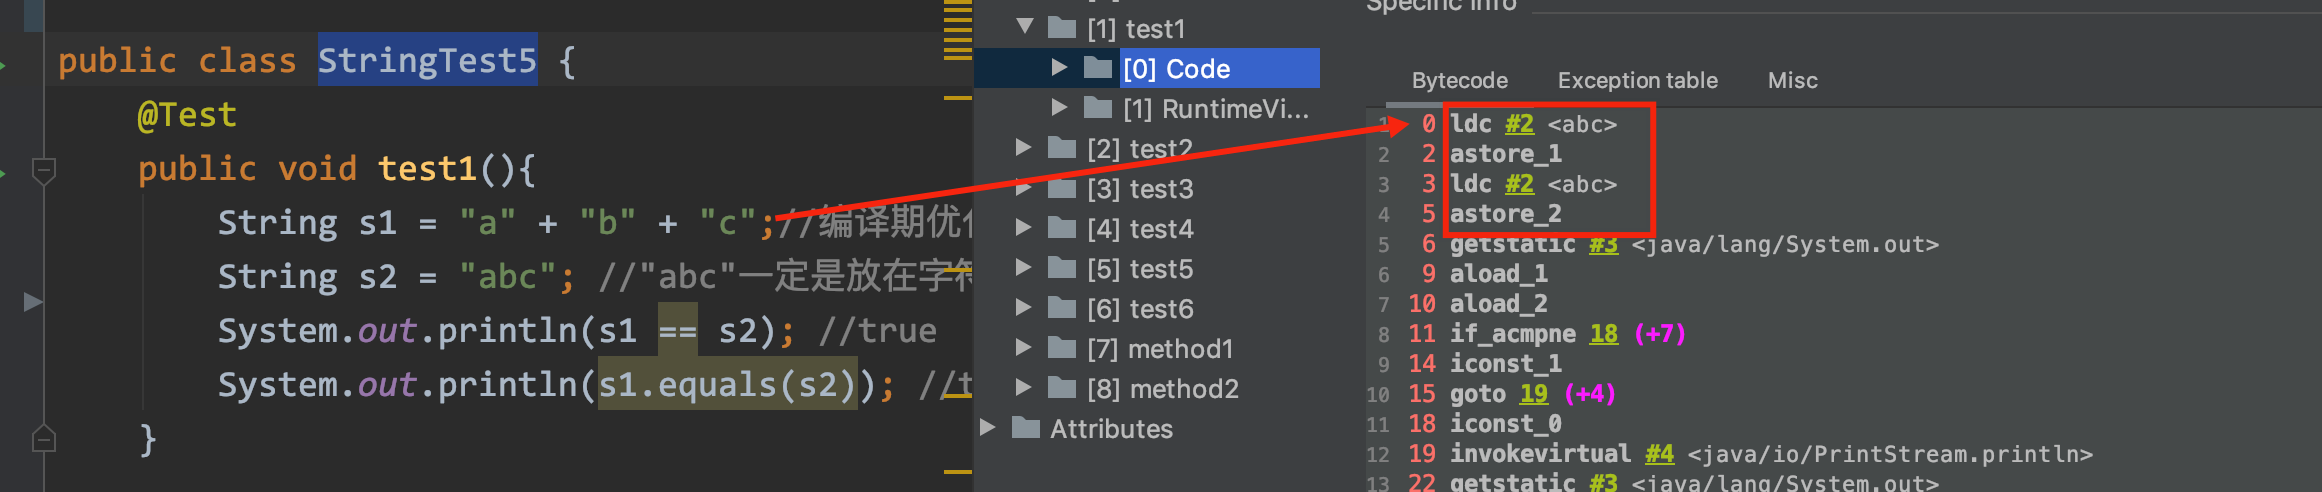Click the fold toggle beside the test1() method
This screenshot has height=492, width=2322.
43,170
